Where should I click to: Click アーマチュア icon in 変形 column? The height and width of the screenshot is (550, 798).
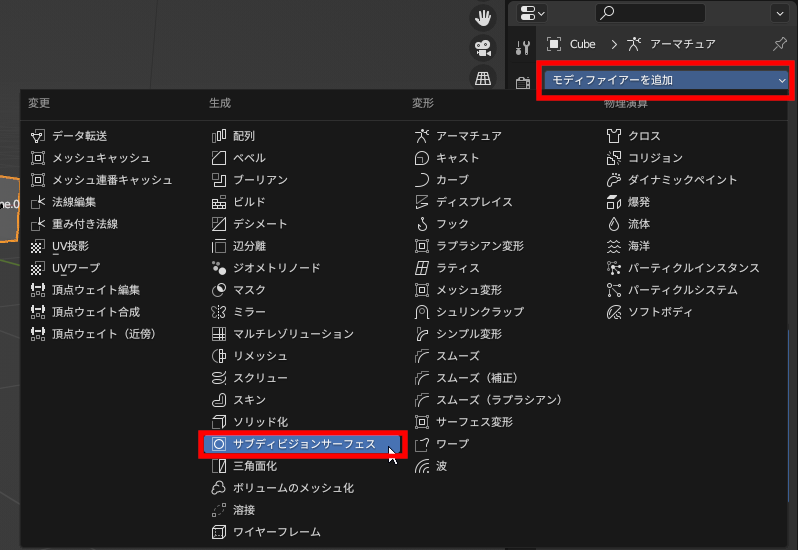click(x=422, y=136)
